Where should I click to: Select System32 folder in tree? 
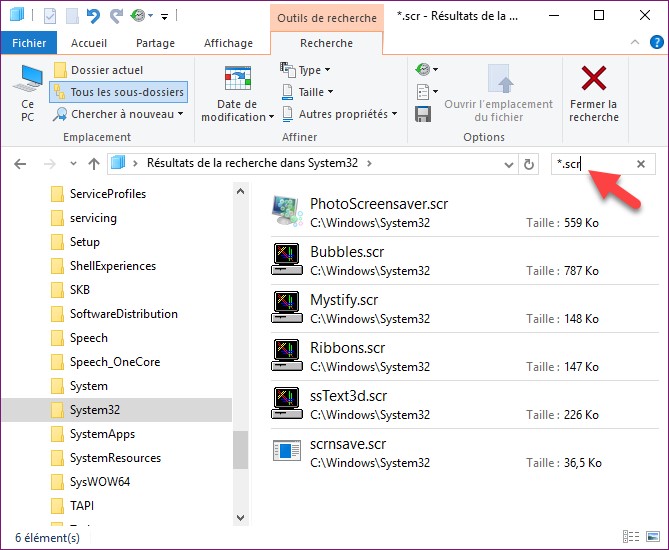tap(117, 410)
